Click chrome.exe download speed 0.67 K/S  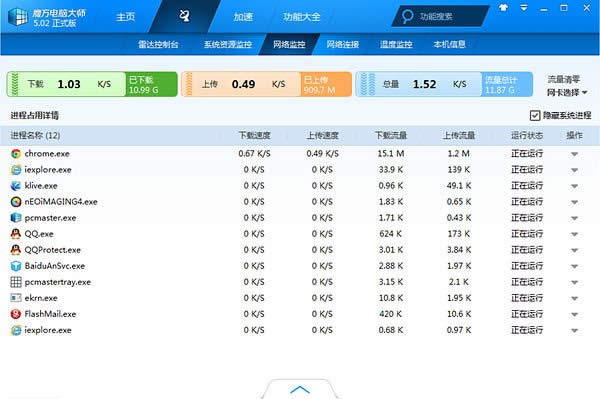click(x=254, y=154)
